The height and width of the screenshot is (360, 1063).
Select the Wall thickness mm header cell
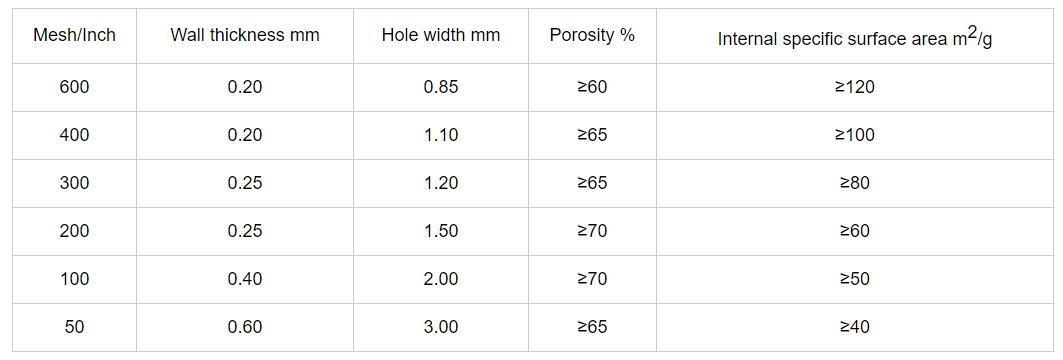tap(245, 35)
